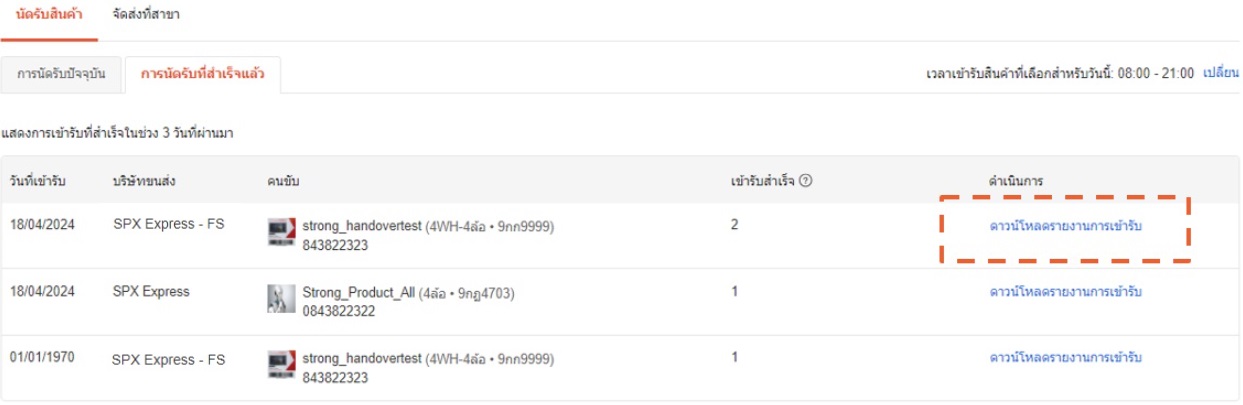The image size is (1243, 405).
Task: Click the วันที่เข้ารับ column header
Action: (38, 181)
